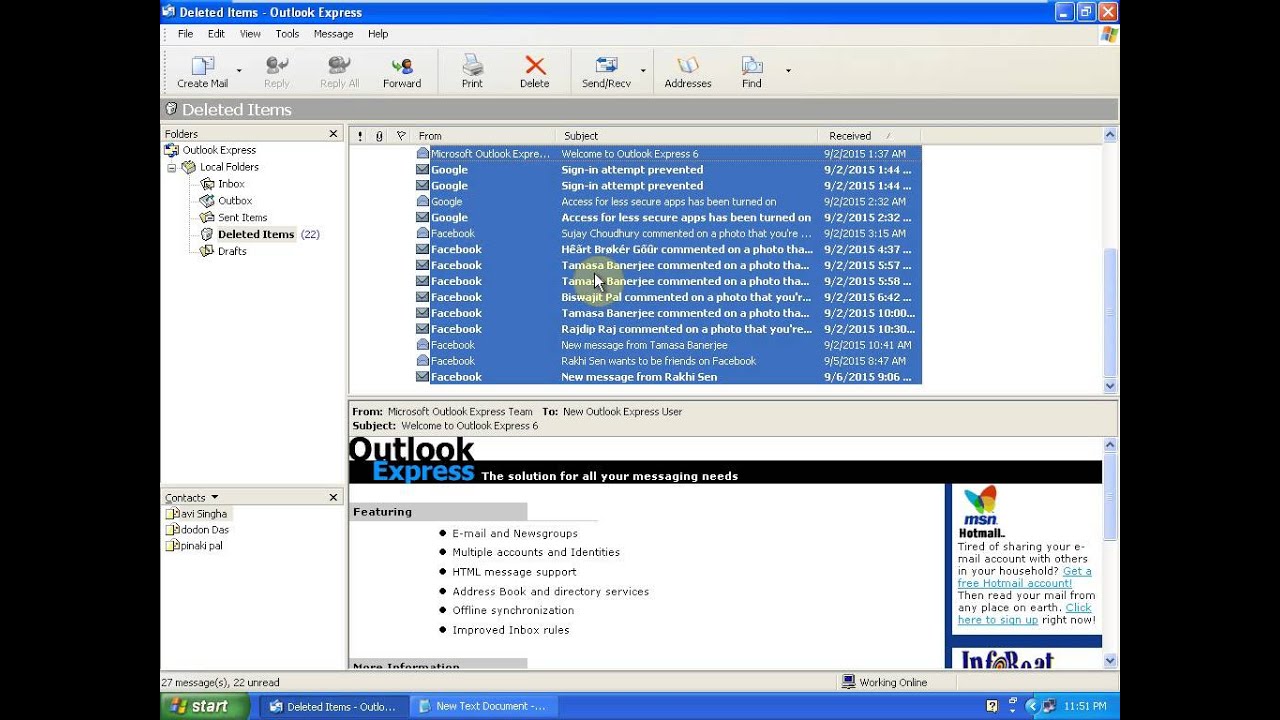1280x720 pixels.
Task: Open the Addresses book icon
Action: [688, 66]
